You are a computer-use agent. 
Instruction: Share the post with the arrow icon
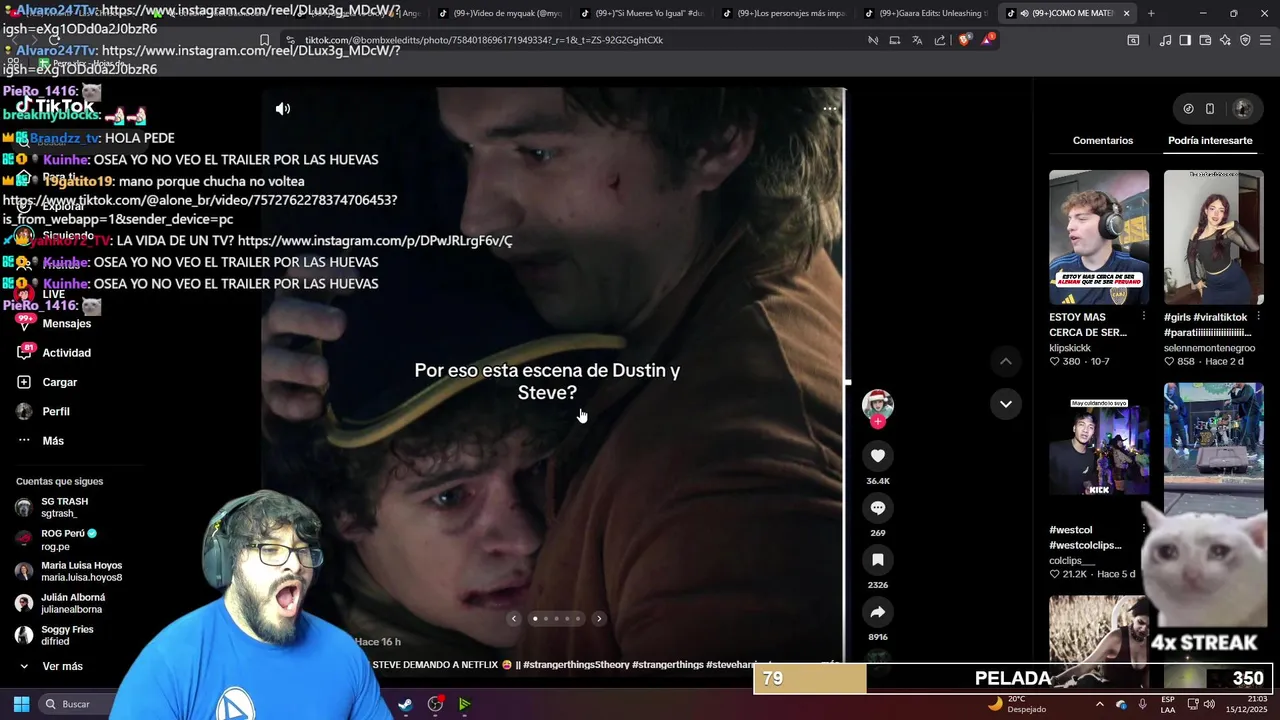[878, 612]
